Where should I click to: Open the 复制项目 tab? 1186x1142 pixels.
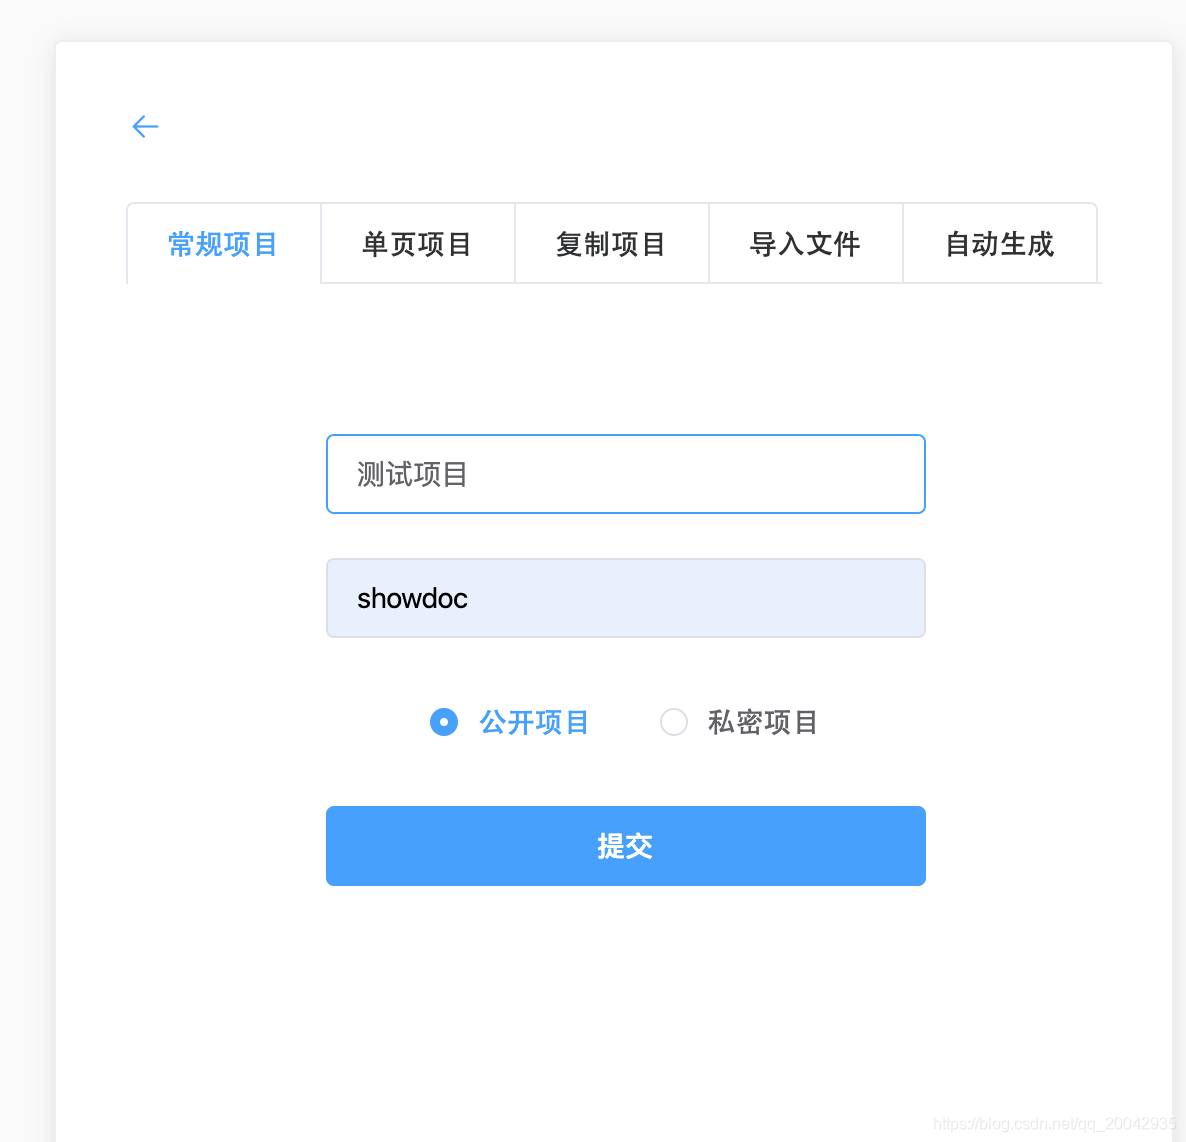(611, 243)
